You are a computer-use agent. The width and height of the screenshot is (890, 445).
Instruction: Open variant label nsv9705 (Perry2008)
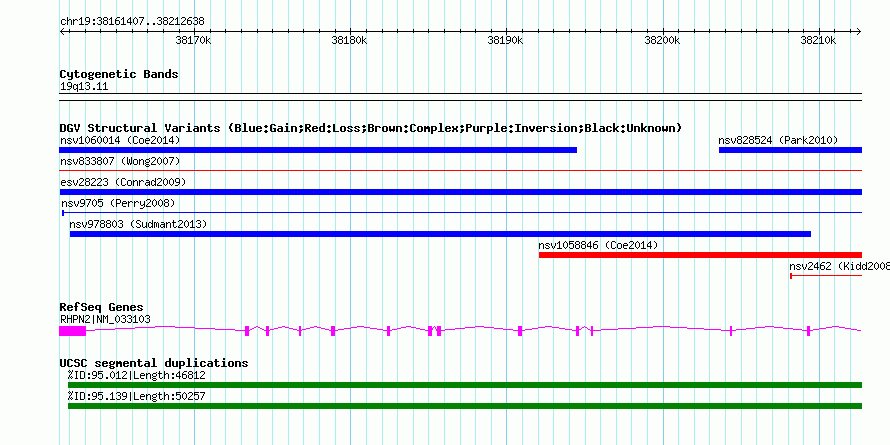[x=118, y=203]
